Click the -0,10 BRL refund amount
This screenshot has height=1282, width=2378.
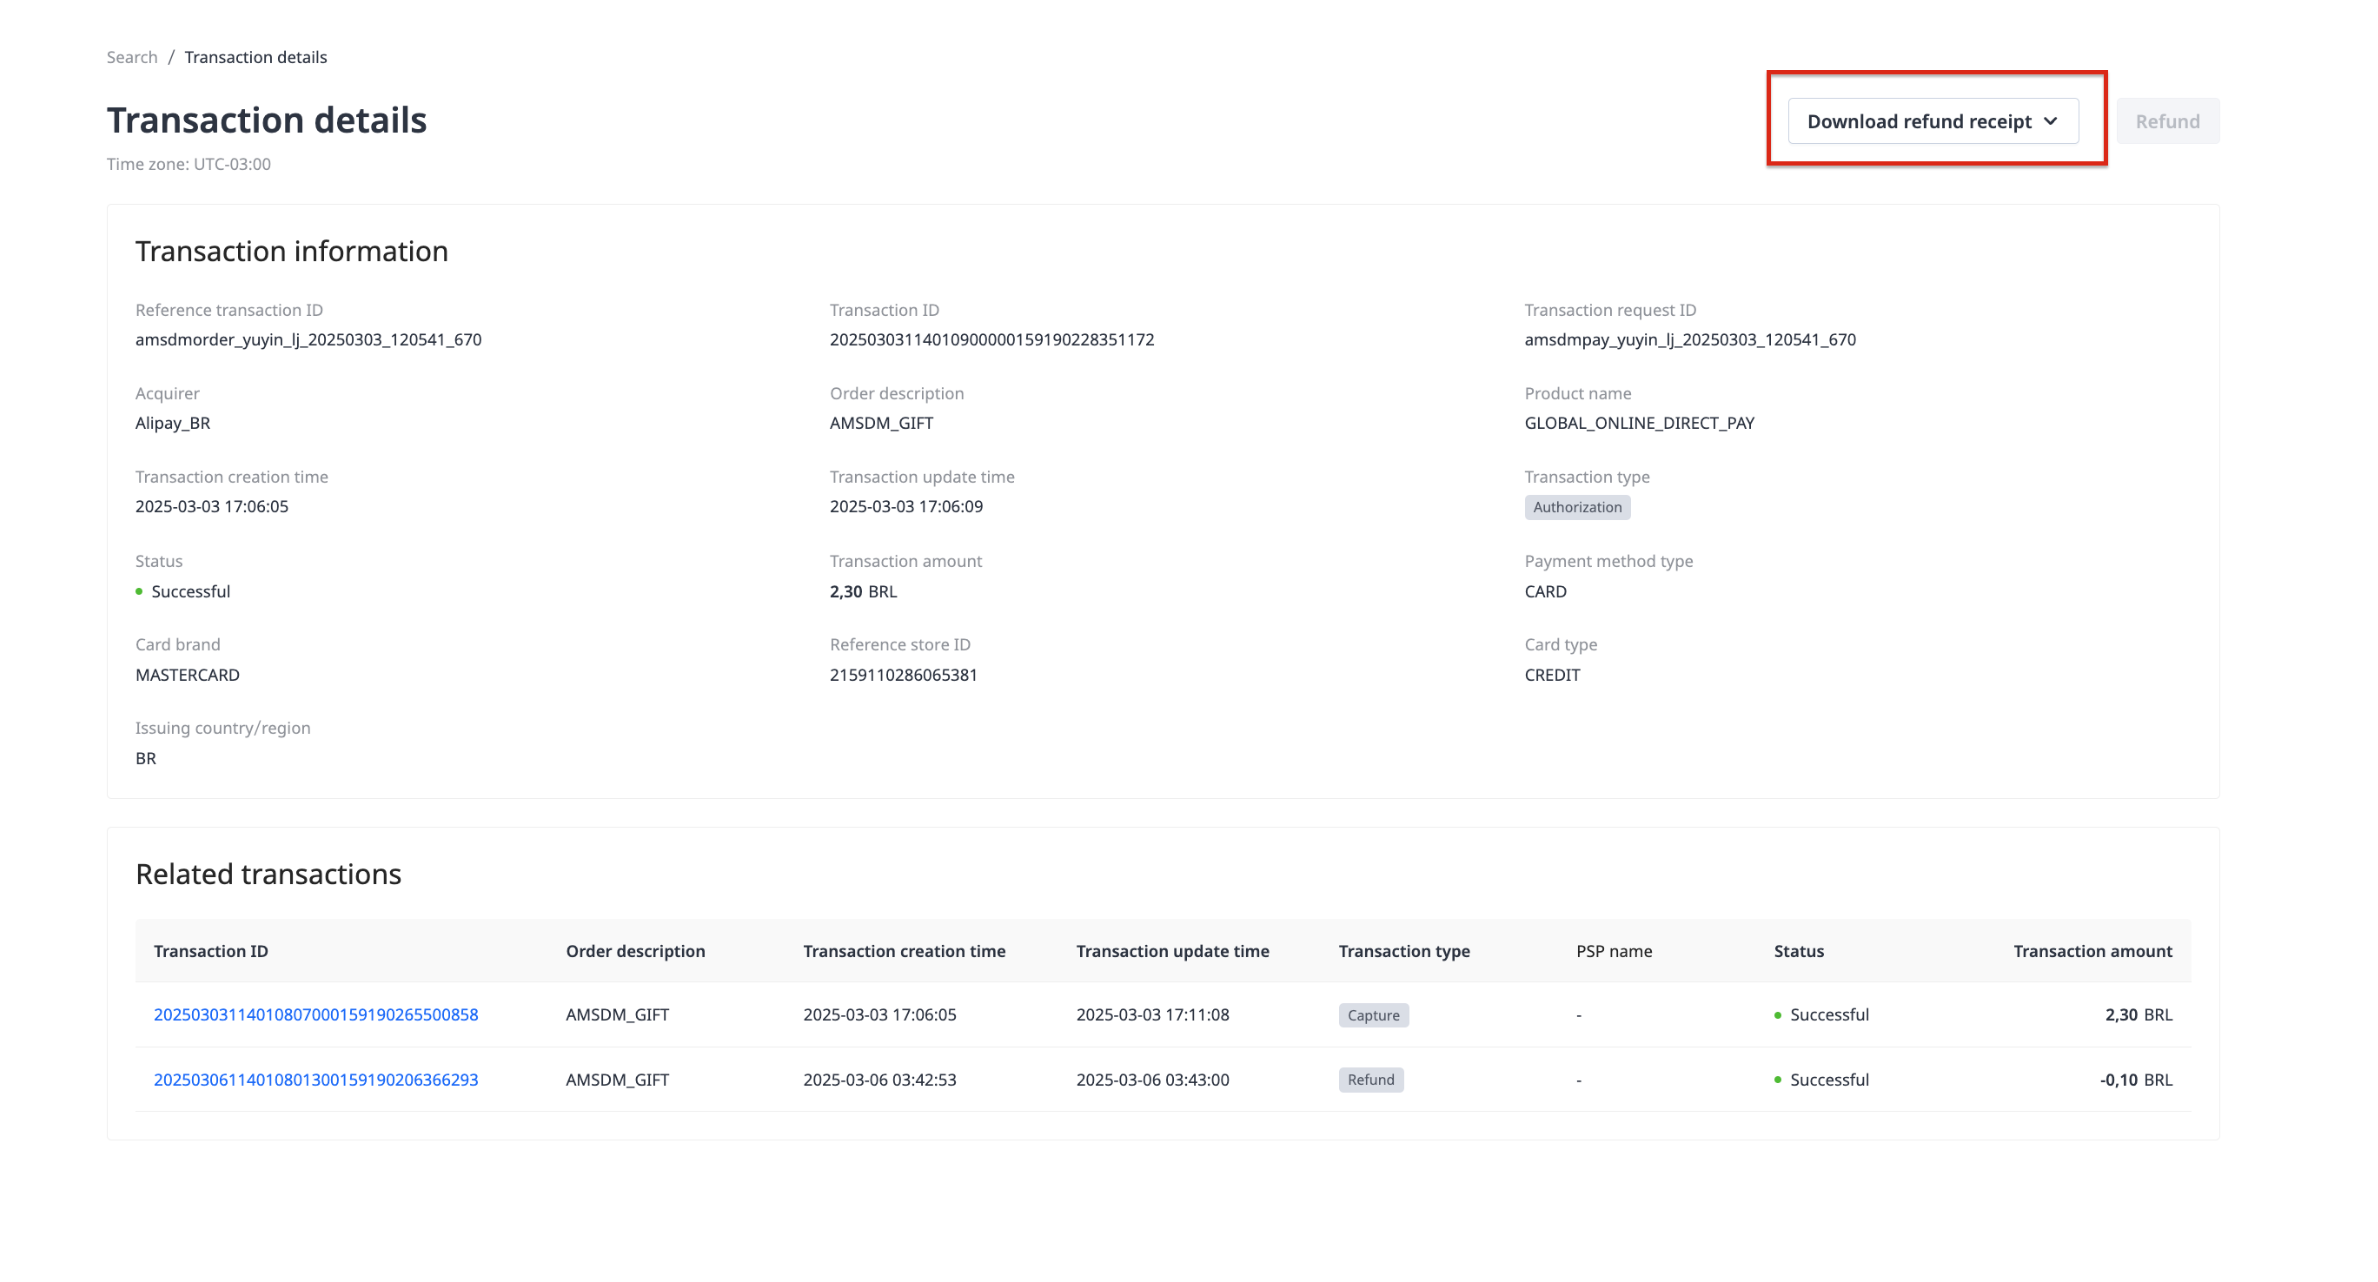[2135, 1079]
